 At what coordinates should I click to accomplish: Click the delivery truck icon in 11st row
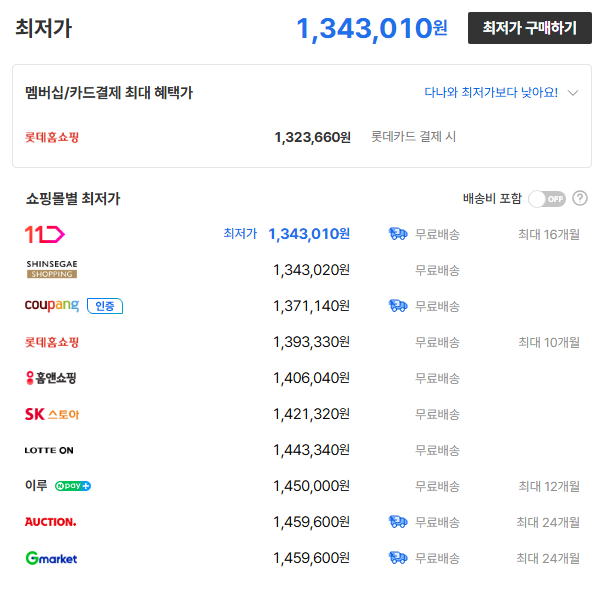point(398,234)
